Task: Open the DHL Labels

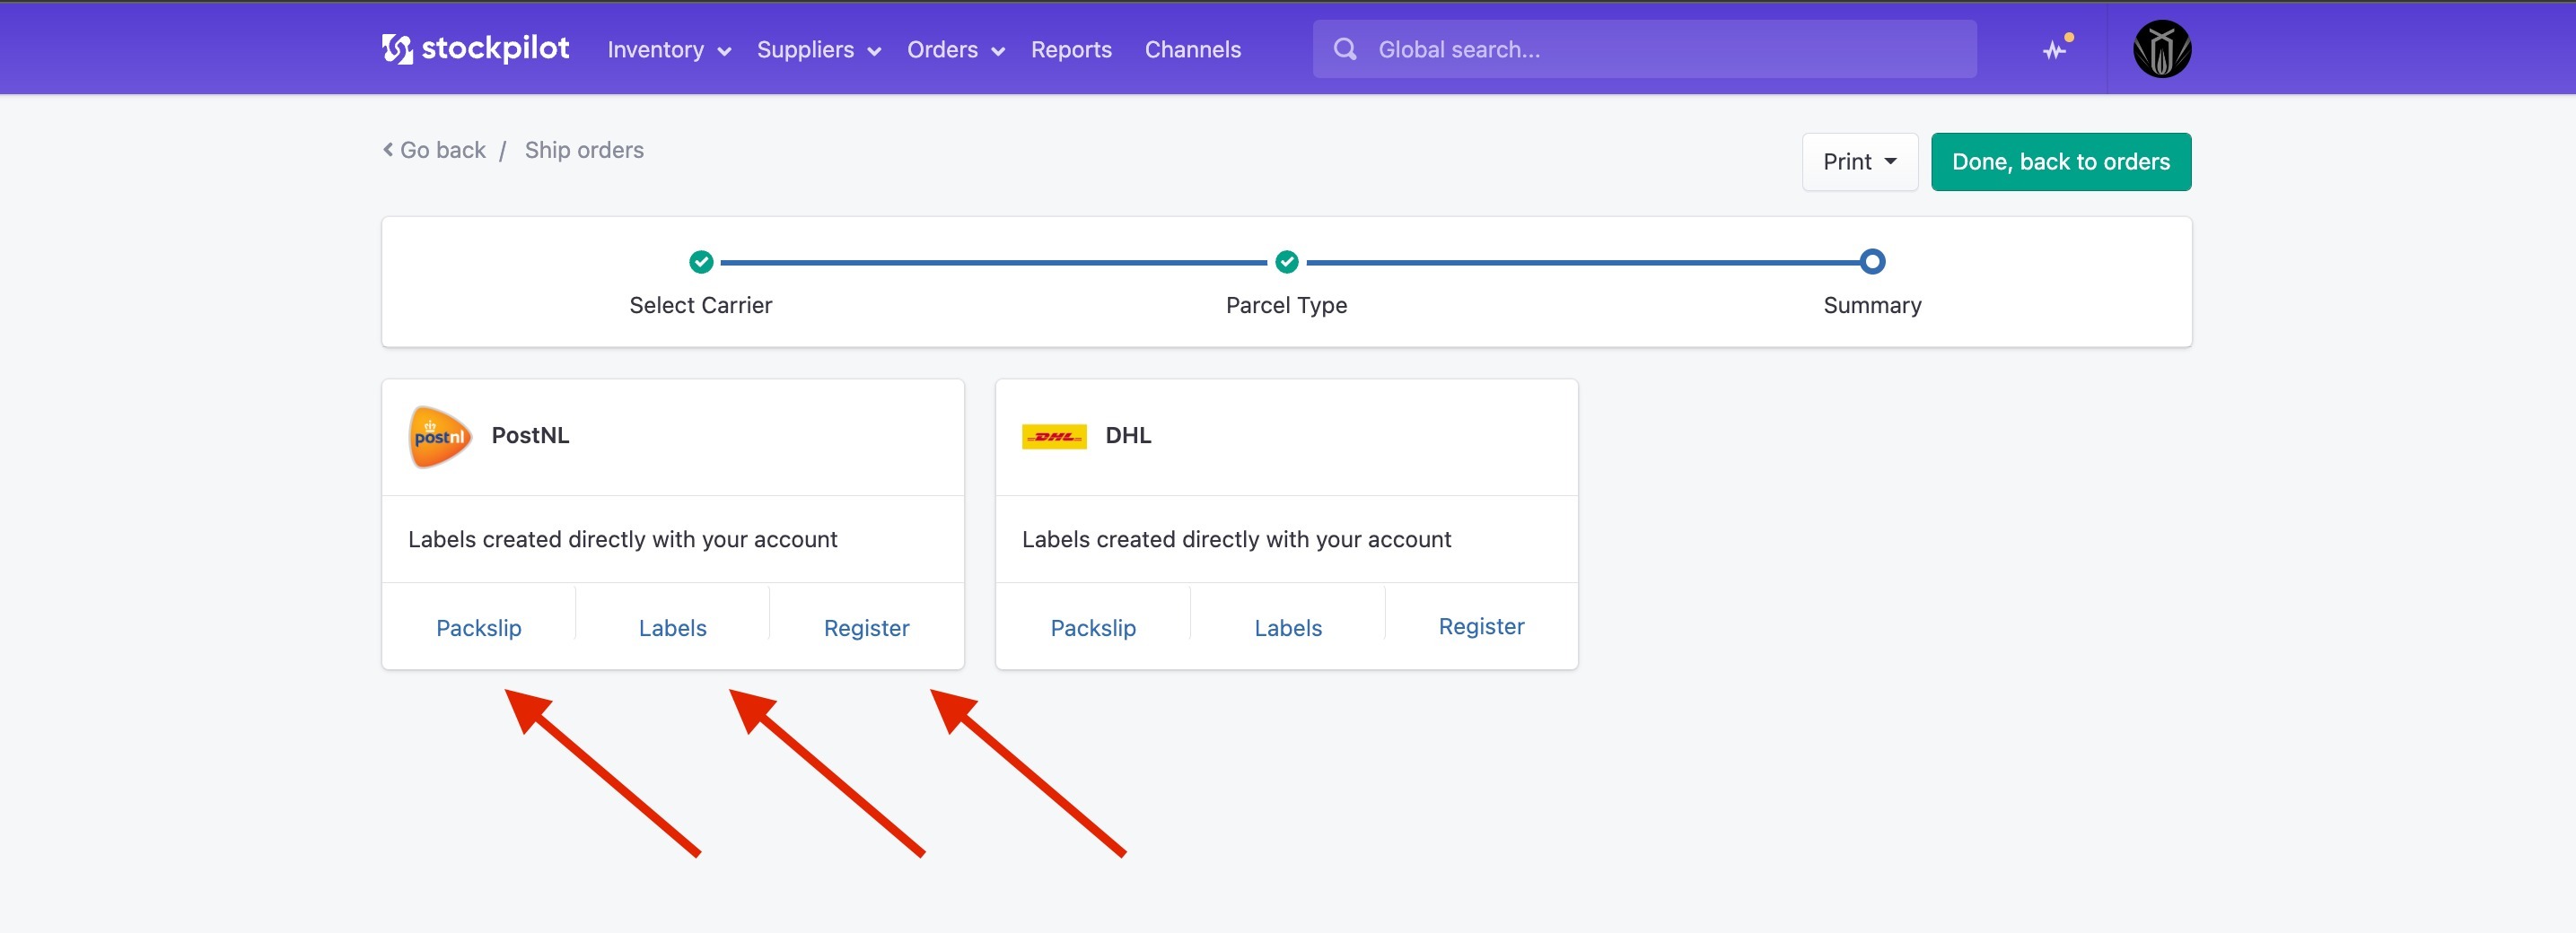Action: coord(1288,627)
